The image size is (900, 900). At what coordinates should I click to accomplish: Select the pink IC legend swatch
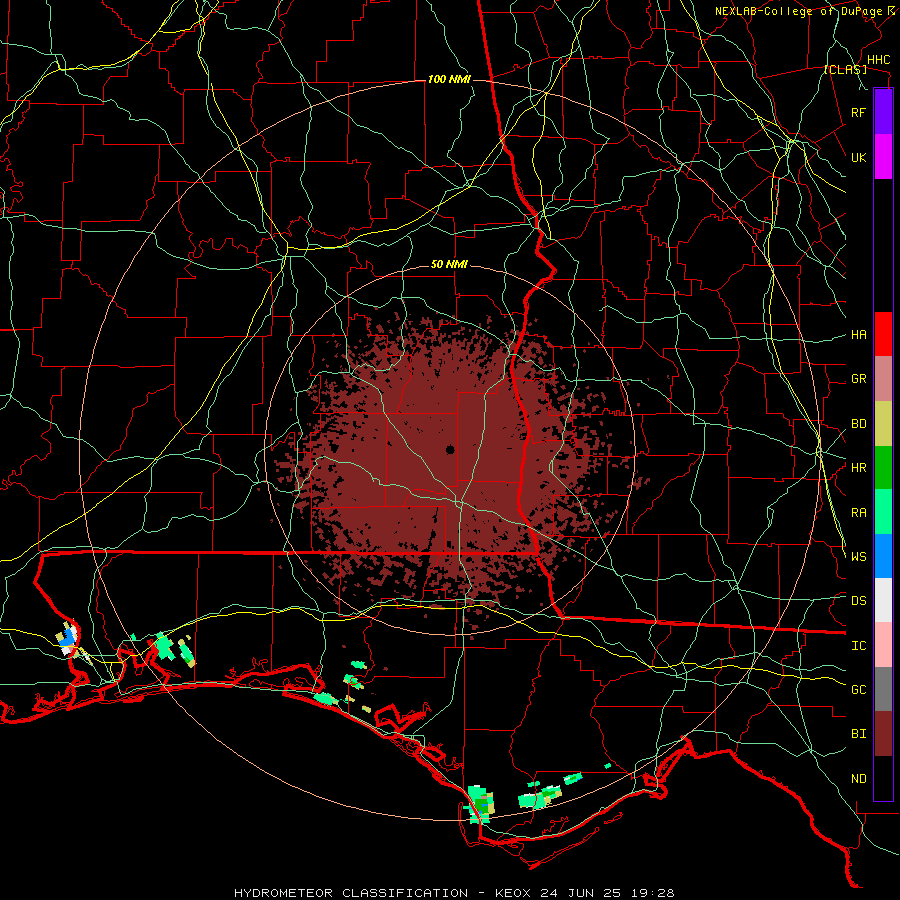pyautogui.click(x=883, y=645)
